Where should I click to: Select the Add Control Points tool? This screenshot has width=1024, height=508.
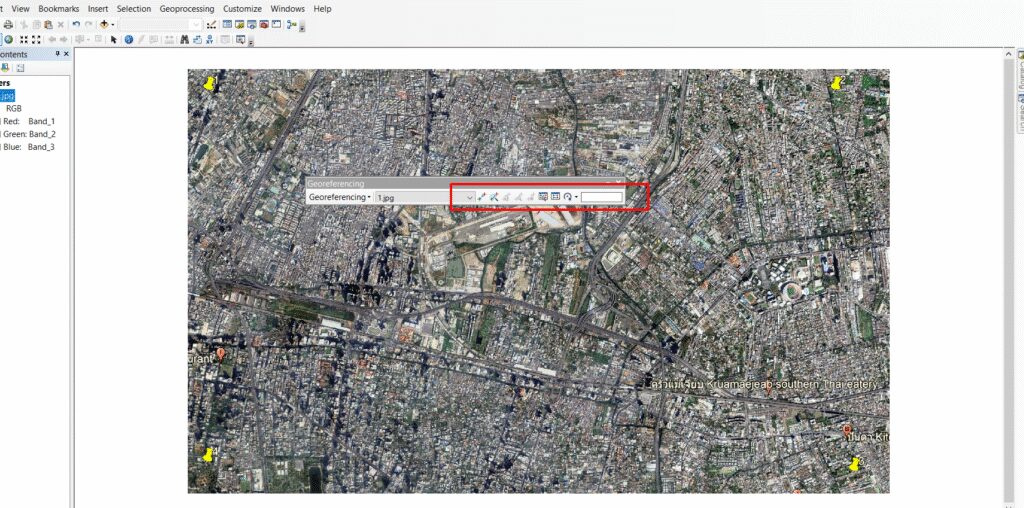pos(482,197)
